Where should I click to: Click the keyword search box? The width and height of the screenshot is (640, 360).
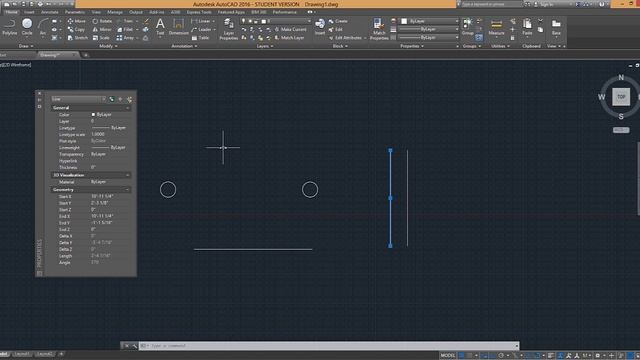491,4
